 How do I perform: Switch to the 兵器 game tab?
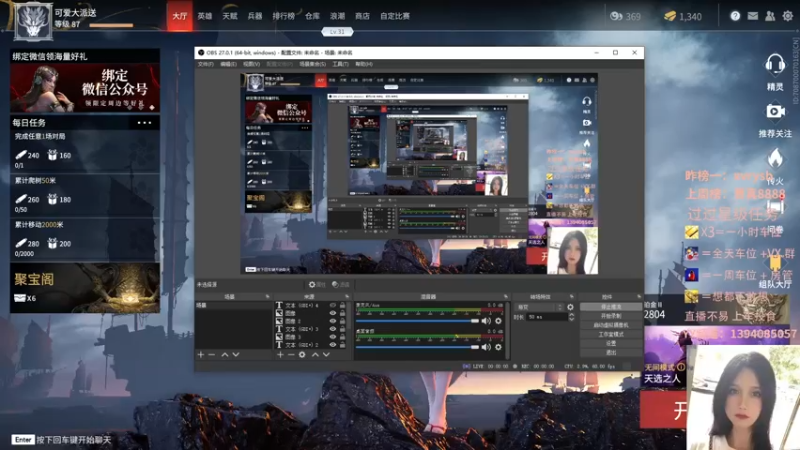click(x=255, y=16)
